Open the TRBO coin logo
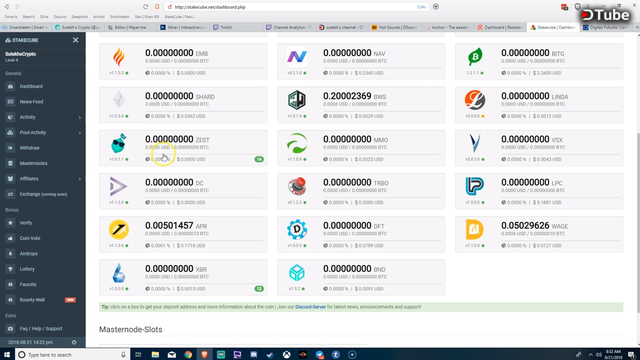This screenshot has height=360, width=640. (x=297, y=187)
